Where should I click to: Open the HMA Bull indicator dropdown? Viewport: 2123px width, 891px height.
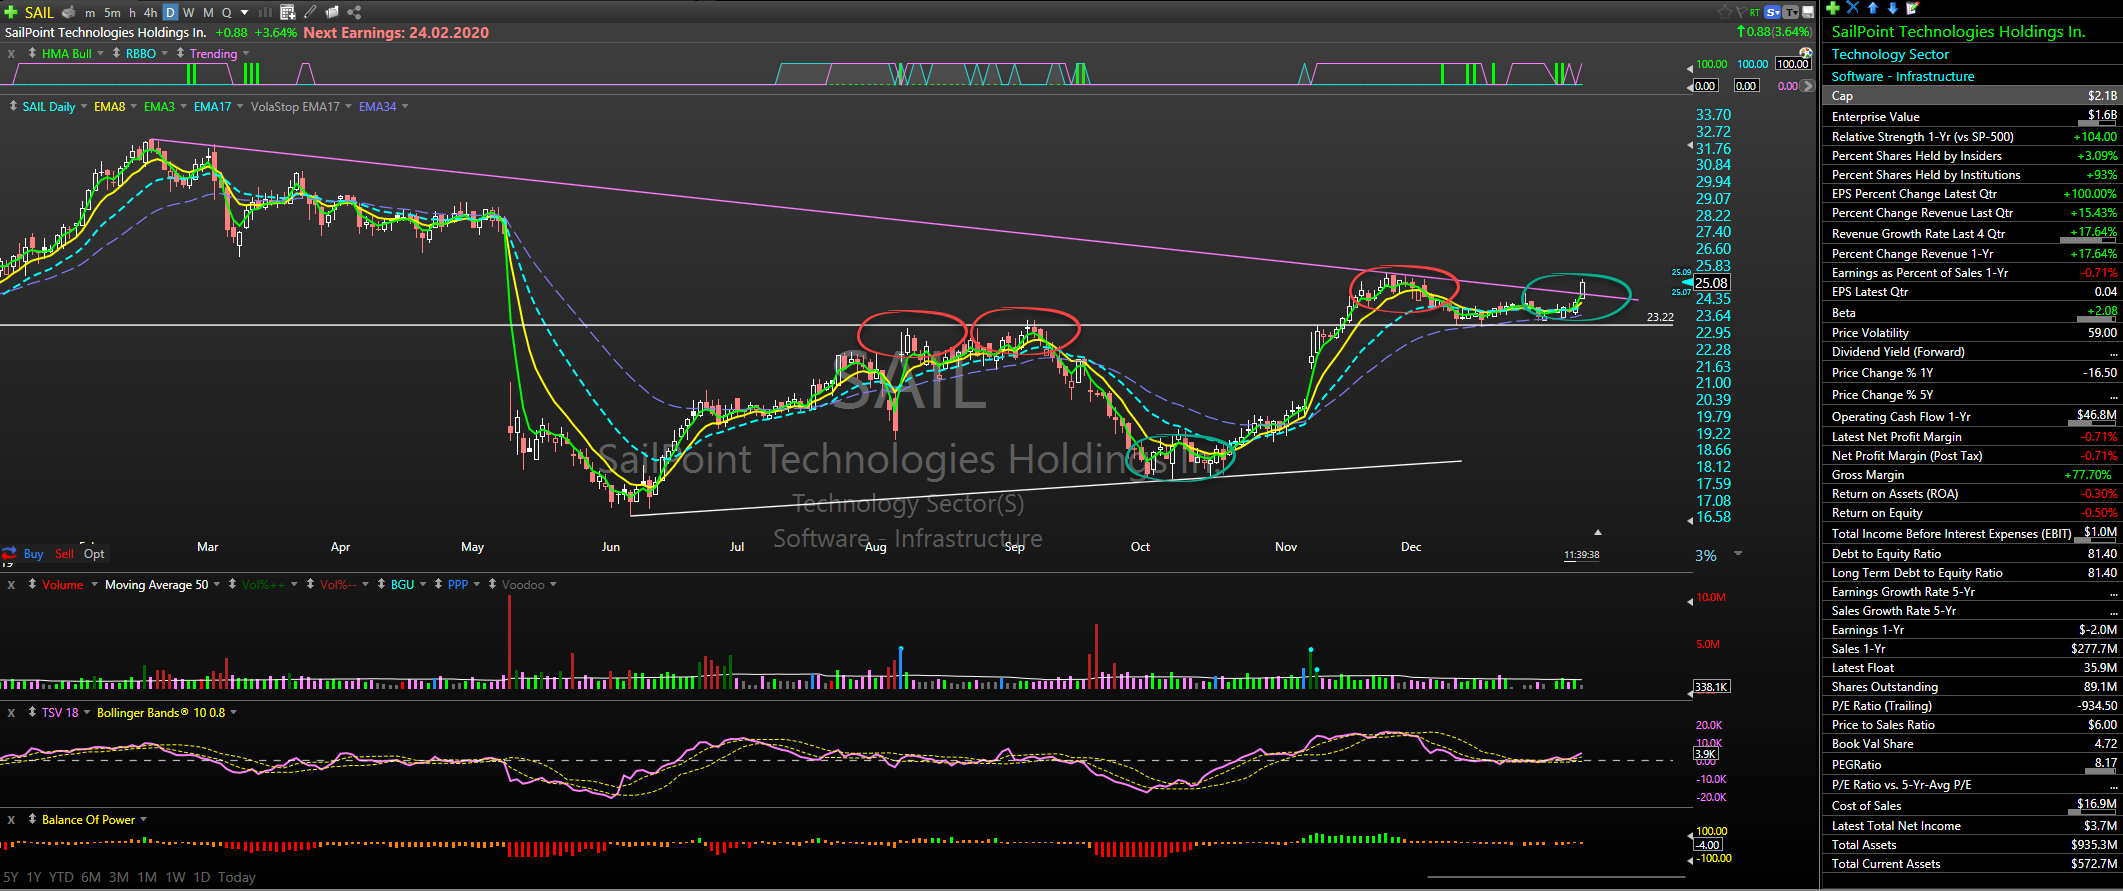(100, 53)
